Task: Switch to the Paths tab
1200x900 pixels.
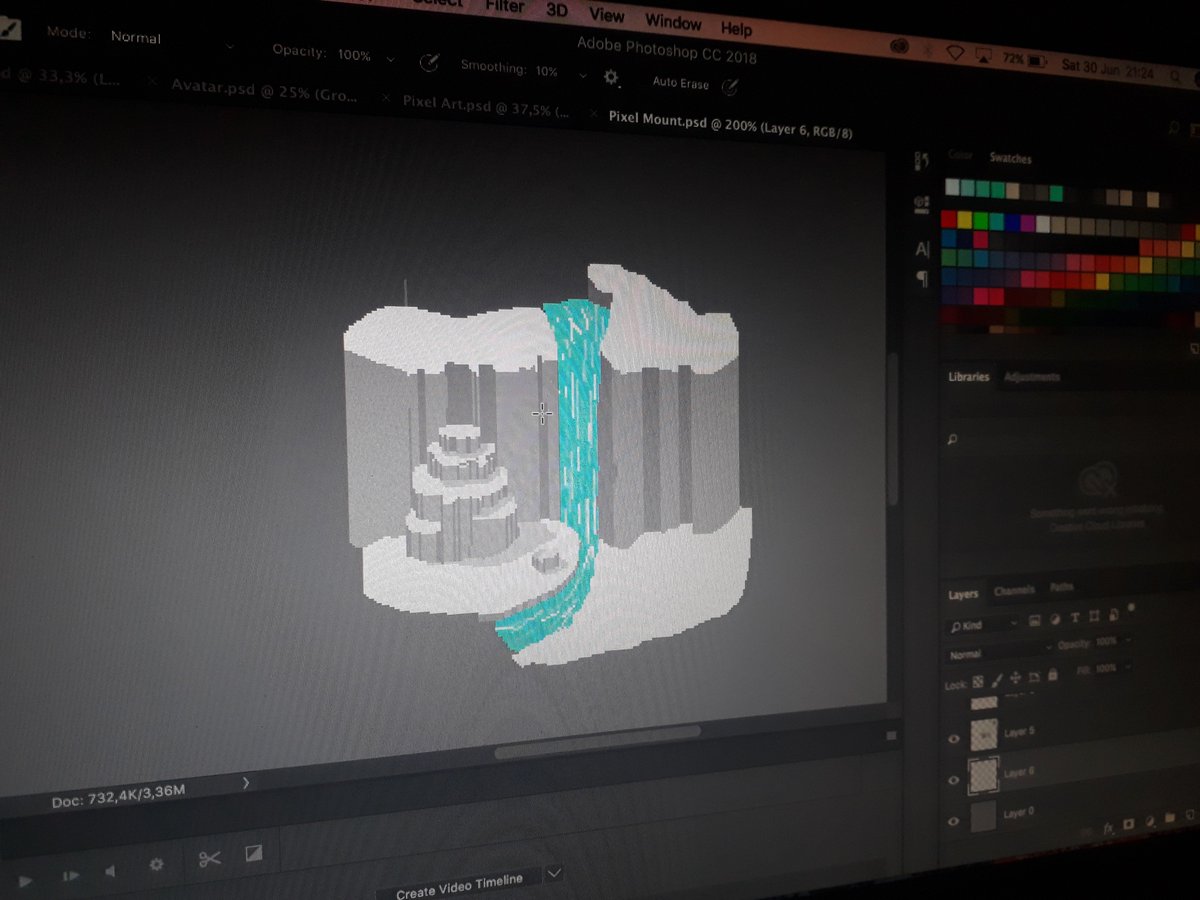Action: [1061, 587]
